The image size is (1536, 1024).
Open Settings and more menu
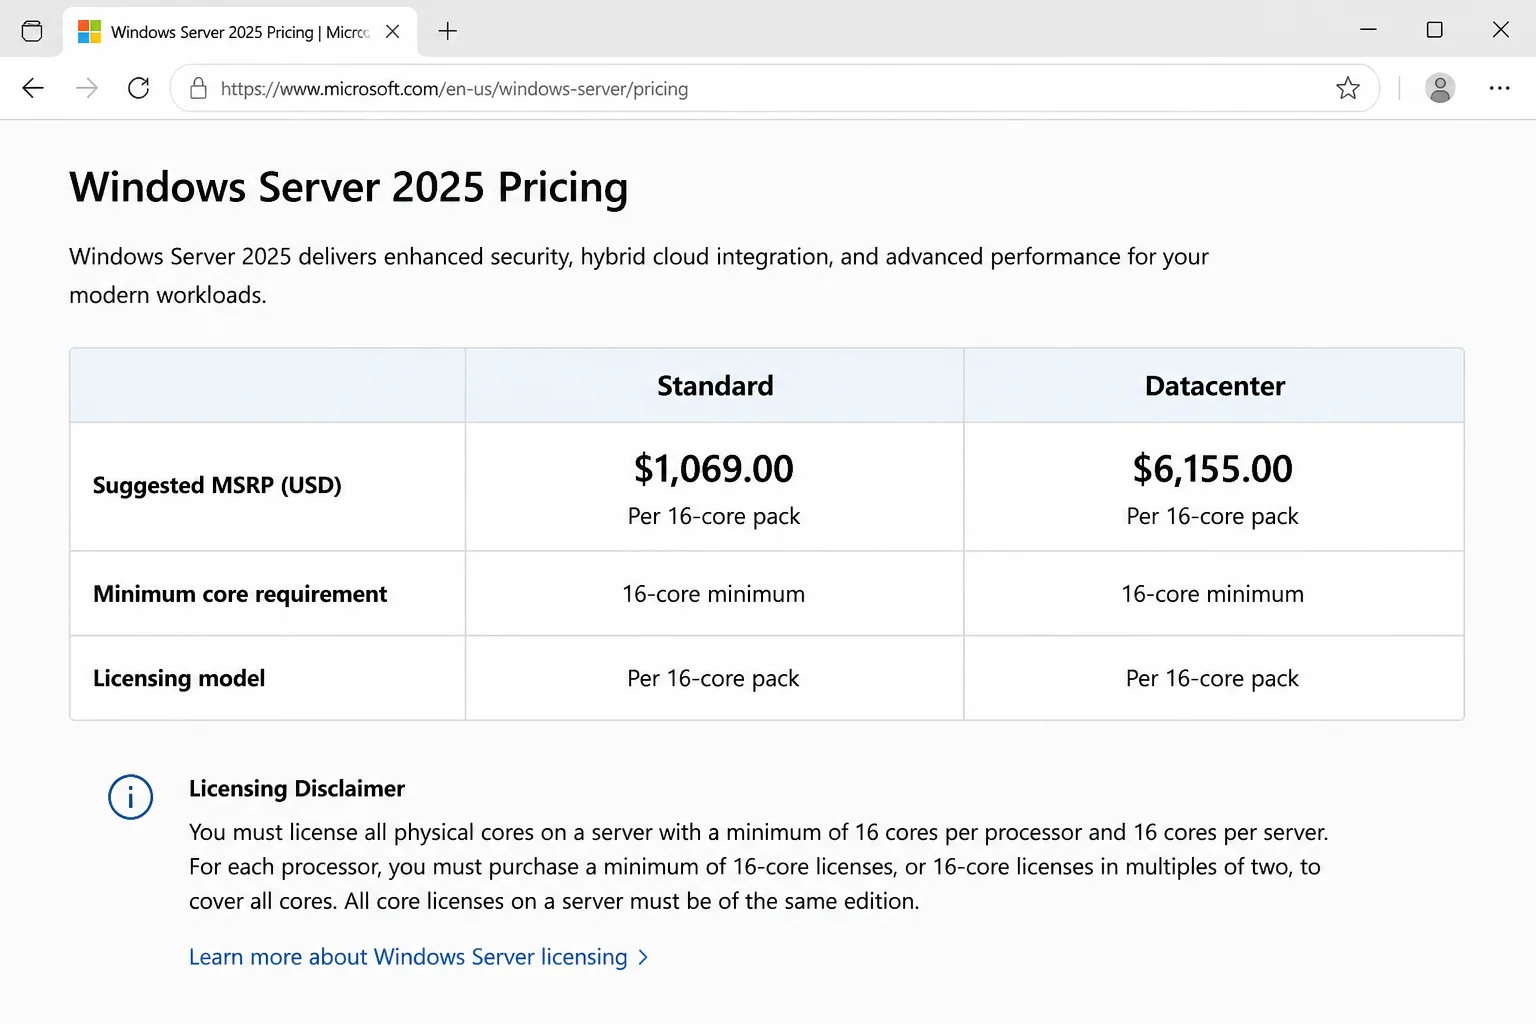coord(1499,88)
